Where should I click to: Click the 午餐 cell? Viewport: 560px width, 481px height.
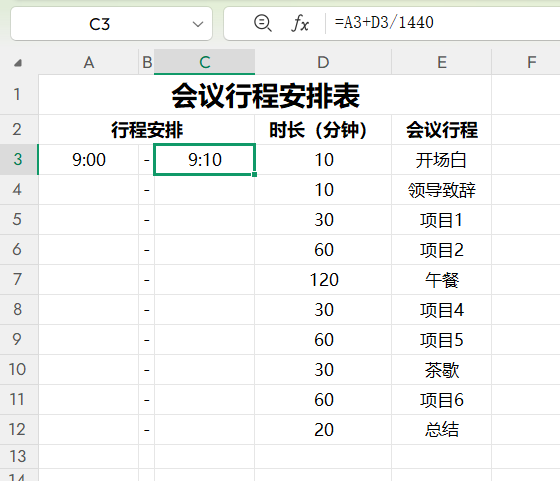tap(441, 280)
